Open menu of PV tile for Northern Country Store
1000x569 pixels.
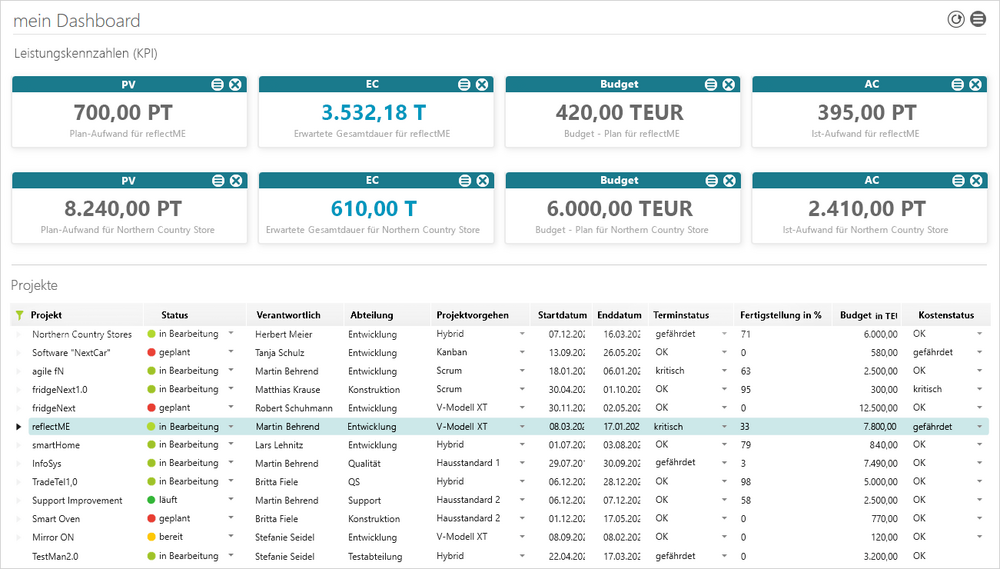[x=218, y=180]
